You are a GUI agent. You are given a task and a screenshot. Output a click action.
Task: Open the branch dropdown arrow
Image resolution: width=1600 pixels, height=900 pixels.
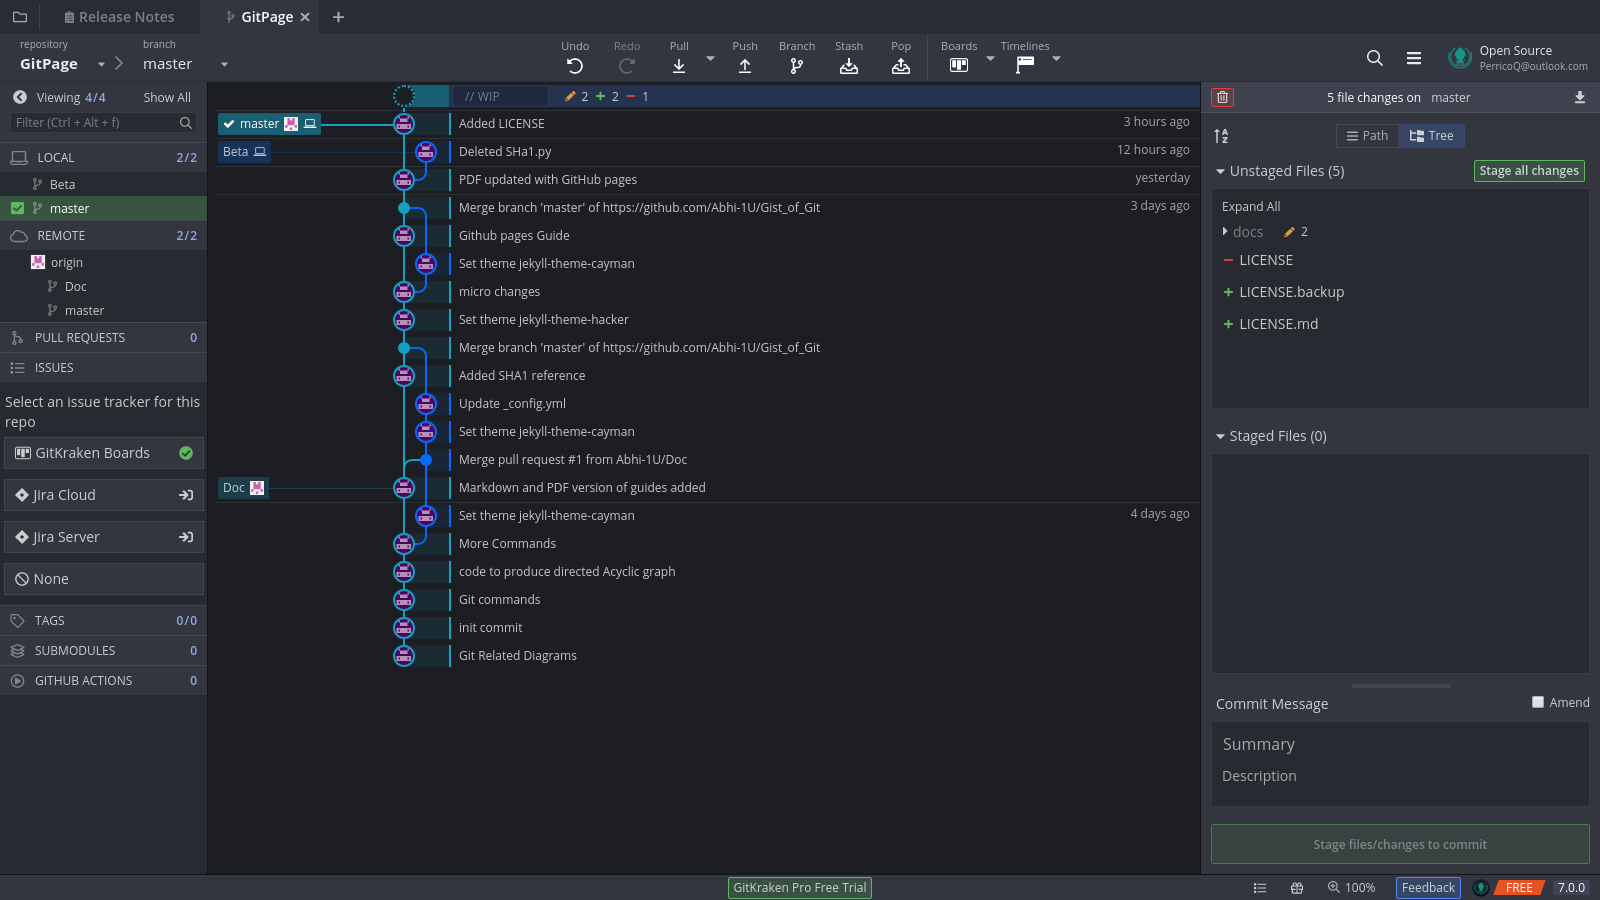[224, 64]
